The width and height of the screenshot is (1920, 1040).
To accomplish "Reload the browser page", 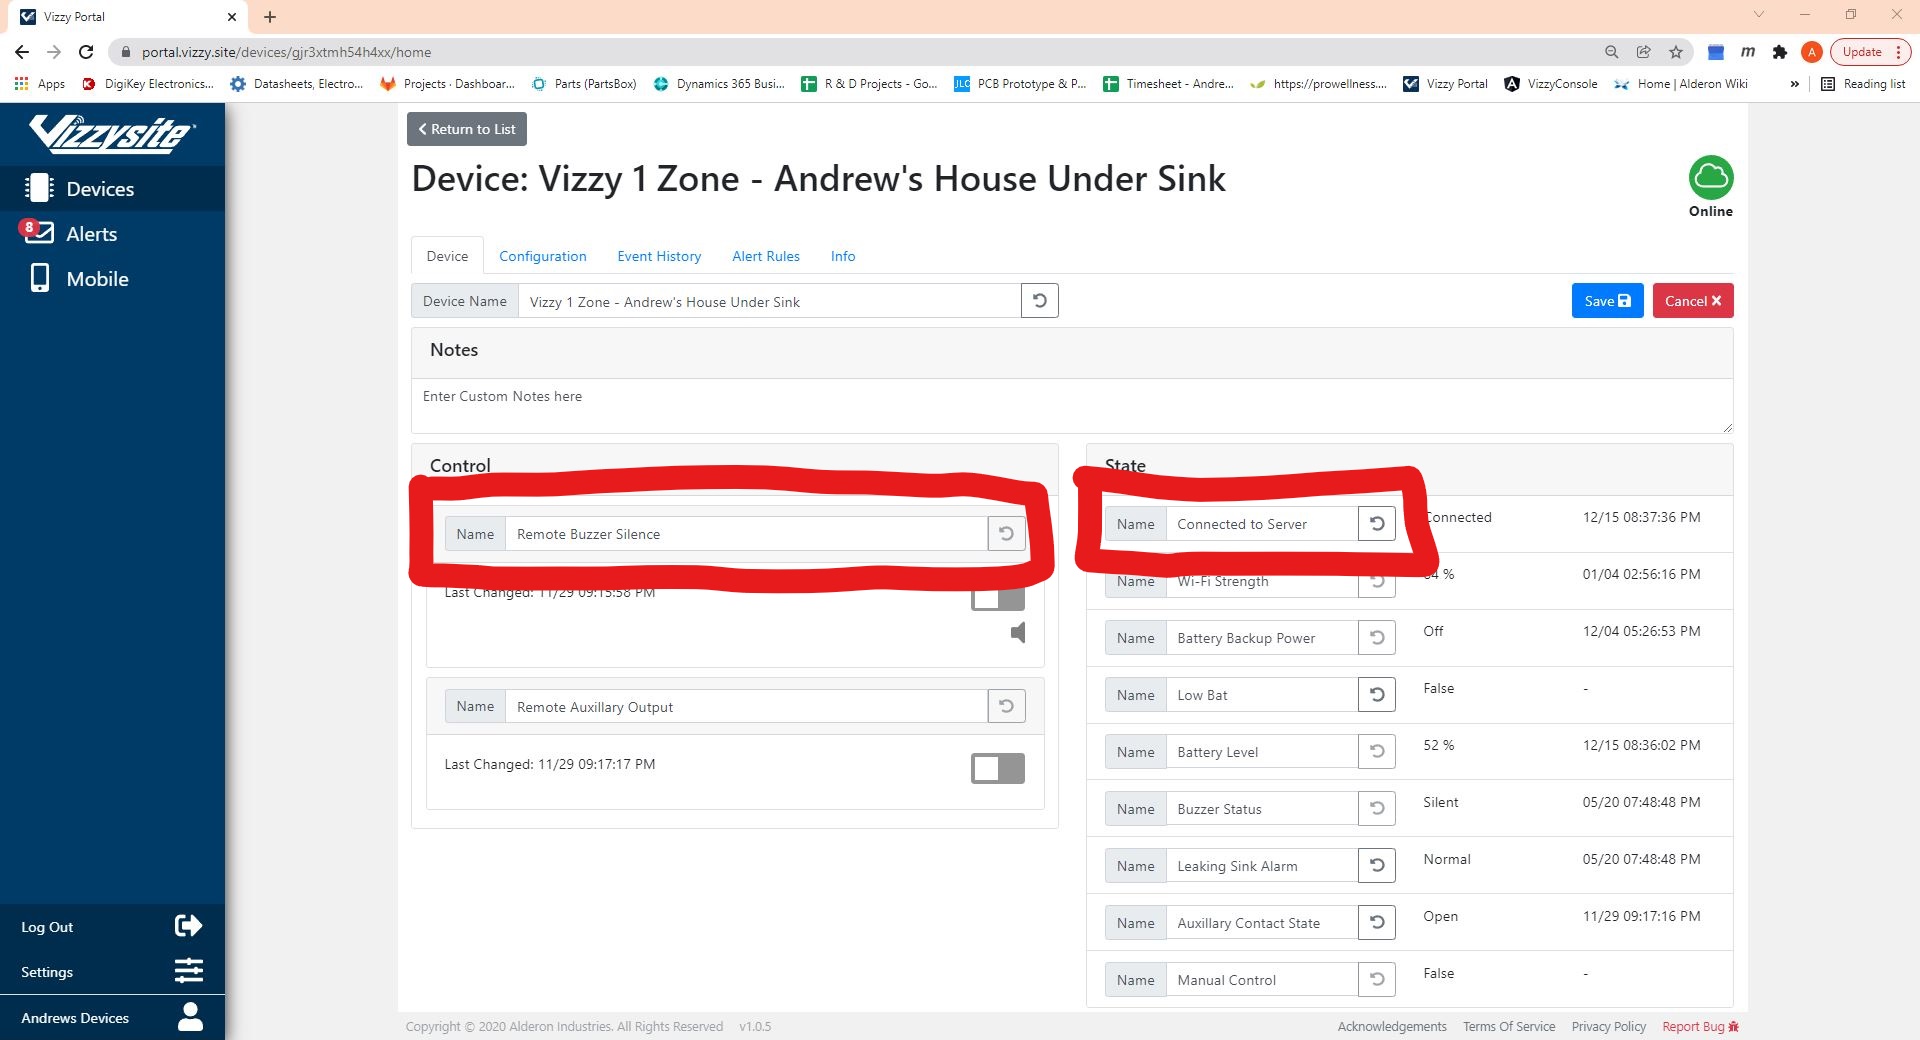I will click(x=86, y=52).
